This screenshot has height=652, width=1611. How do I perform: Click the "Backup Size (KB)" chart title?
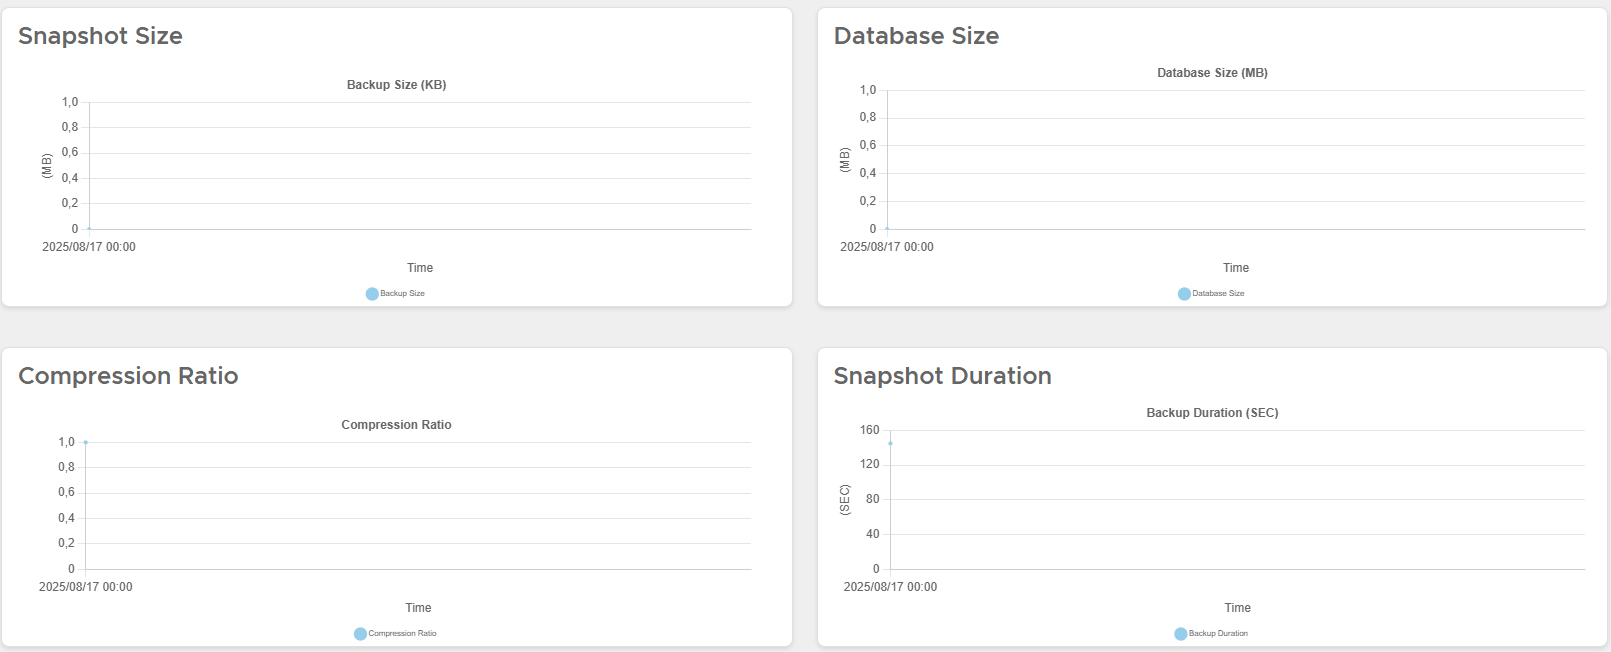(x=396, y=85)
